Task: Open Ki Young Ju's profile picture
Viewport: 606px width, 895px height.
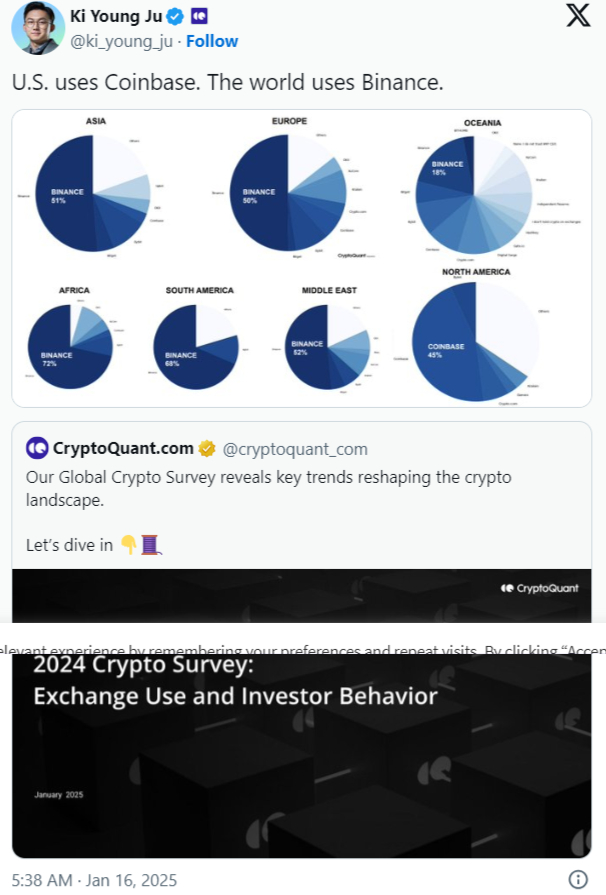Action: click(37, 27)
